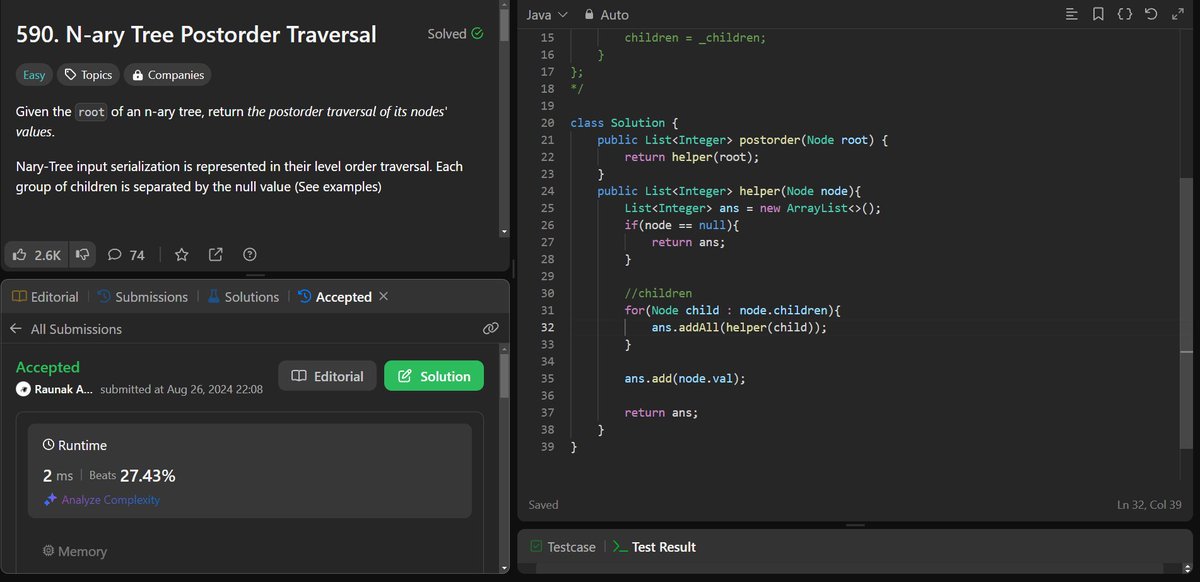
Task: Click the line return helper(root);
Action: click(692, 157)
